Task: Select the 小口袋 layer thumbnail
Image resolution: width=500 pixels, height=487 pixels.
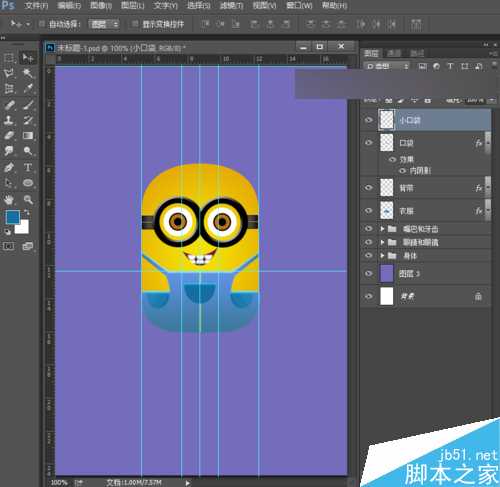Action: (387, 119)
